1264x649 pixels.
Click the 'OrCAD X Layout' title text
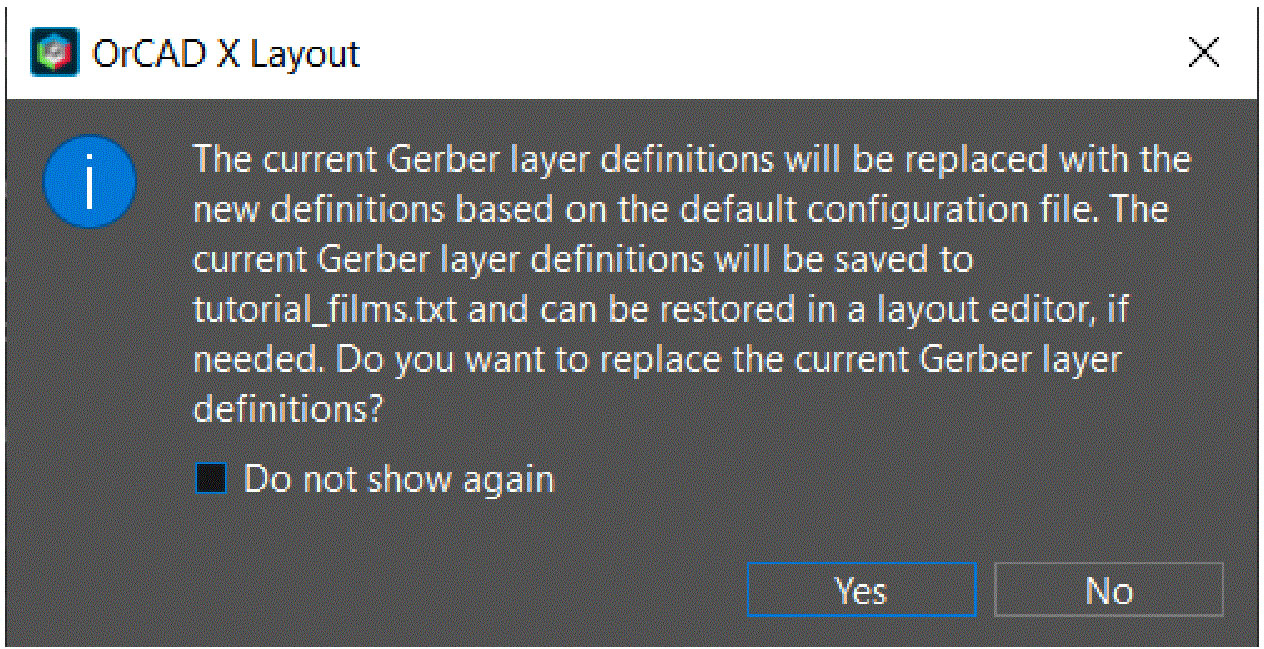(x=226, y=53)
